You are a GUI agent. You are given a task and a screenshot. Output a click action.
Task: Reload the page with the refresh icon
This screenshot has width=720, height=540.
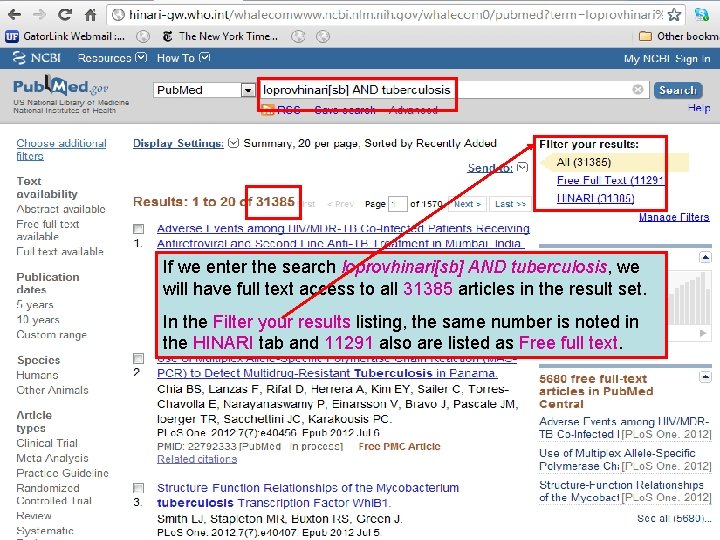[65, 15]
